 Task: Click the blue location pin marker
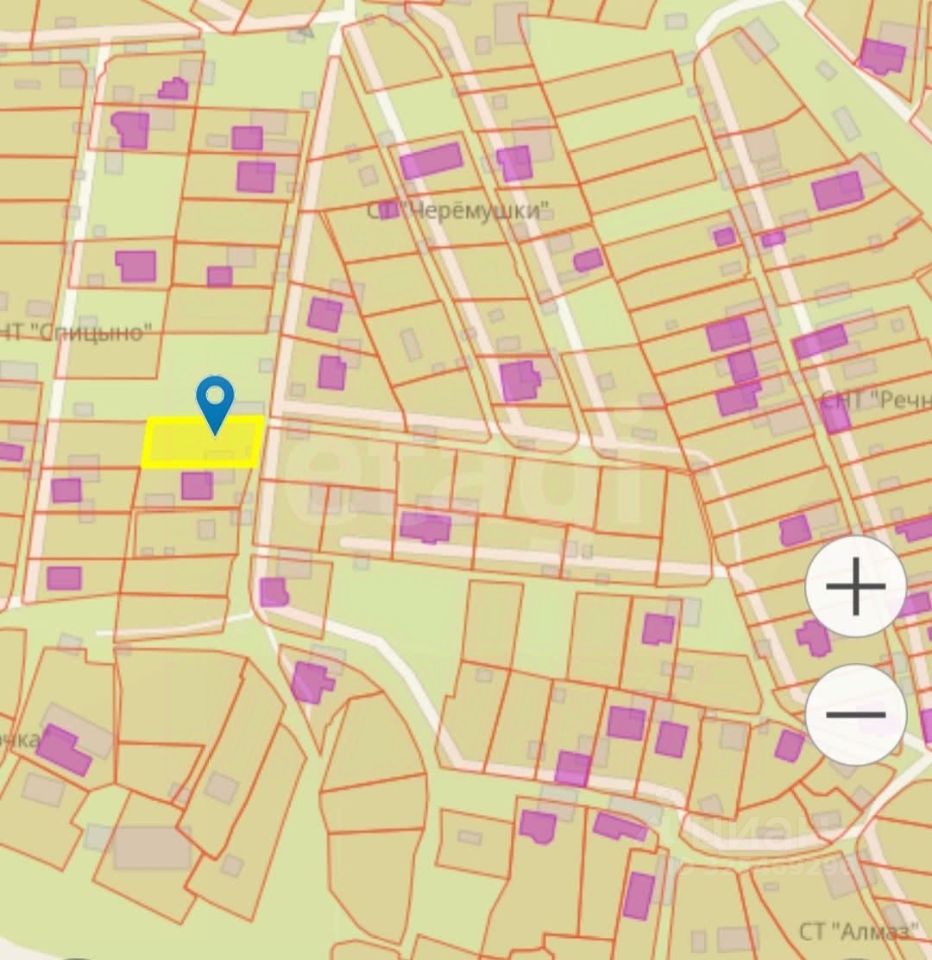215,405
